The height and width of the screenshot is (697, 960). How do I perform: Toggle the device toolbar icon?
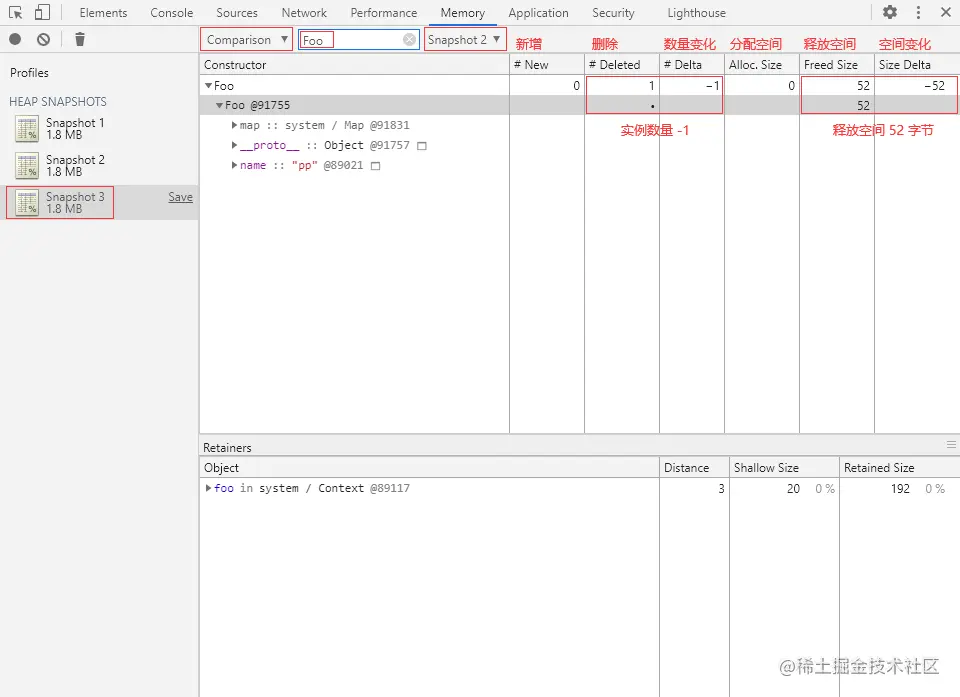(42, 12)
